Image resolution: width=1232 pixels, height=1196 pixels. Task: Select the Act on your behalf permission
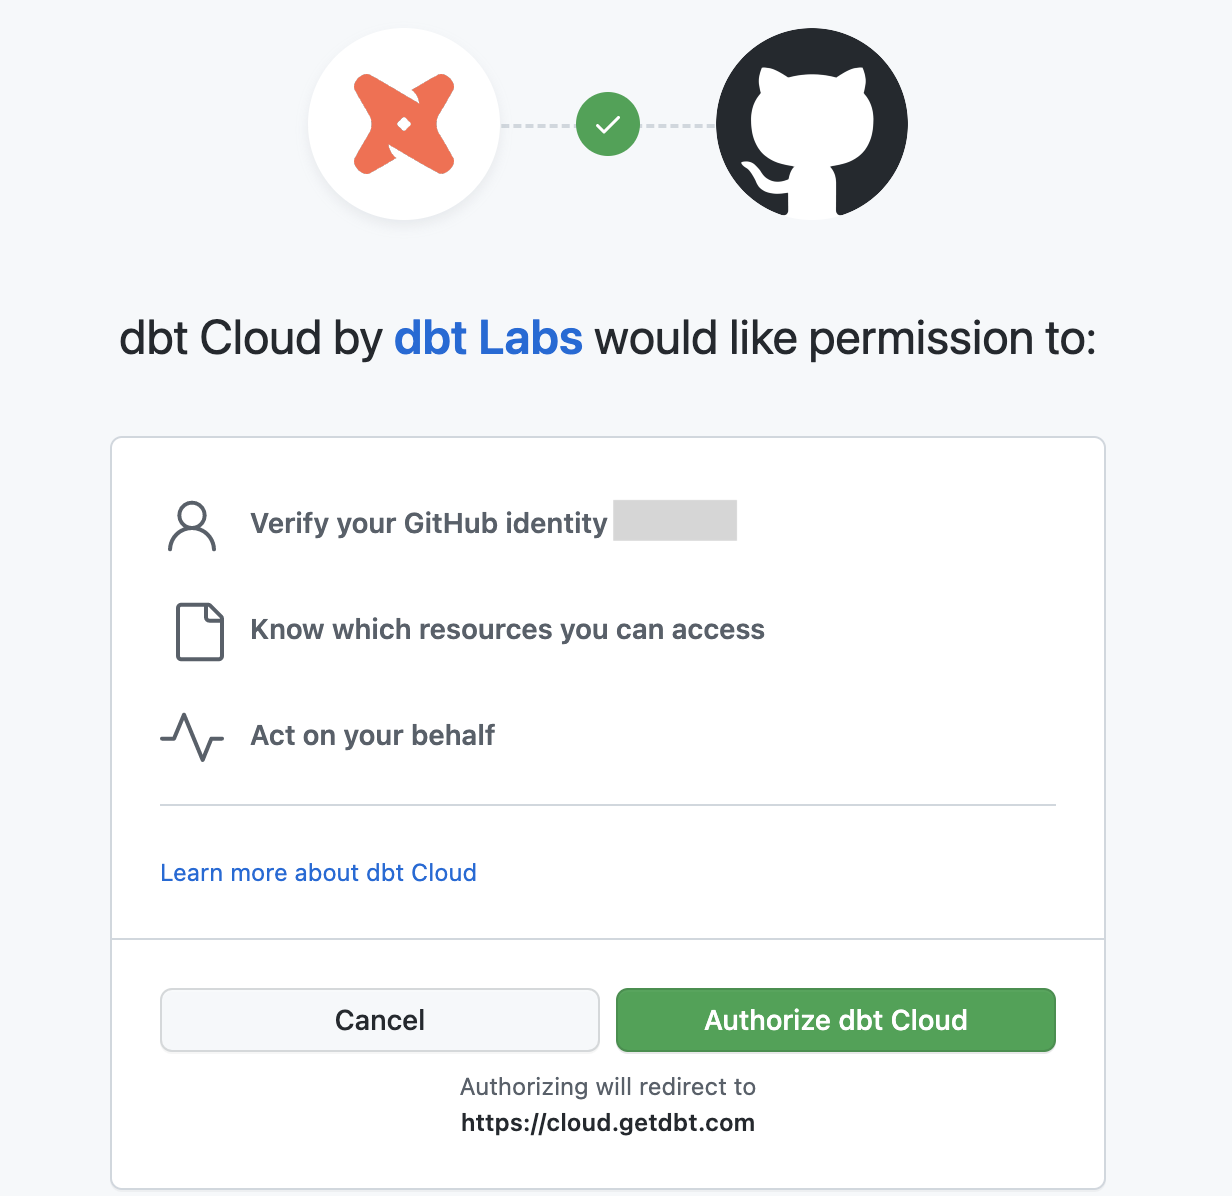(x=372, y=736)
